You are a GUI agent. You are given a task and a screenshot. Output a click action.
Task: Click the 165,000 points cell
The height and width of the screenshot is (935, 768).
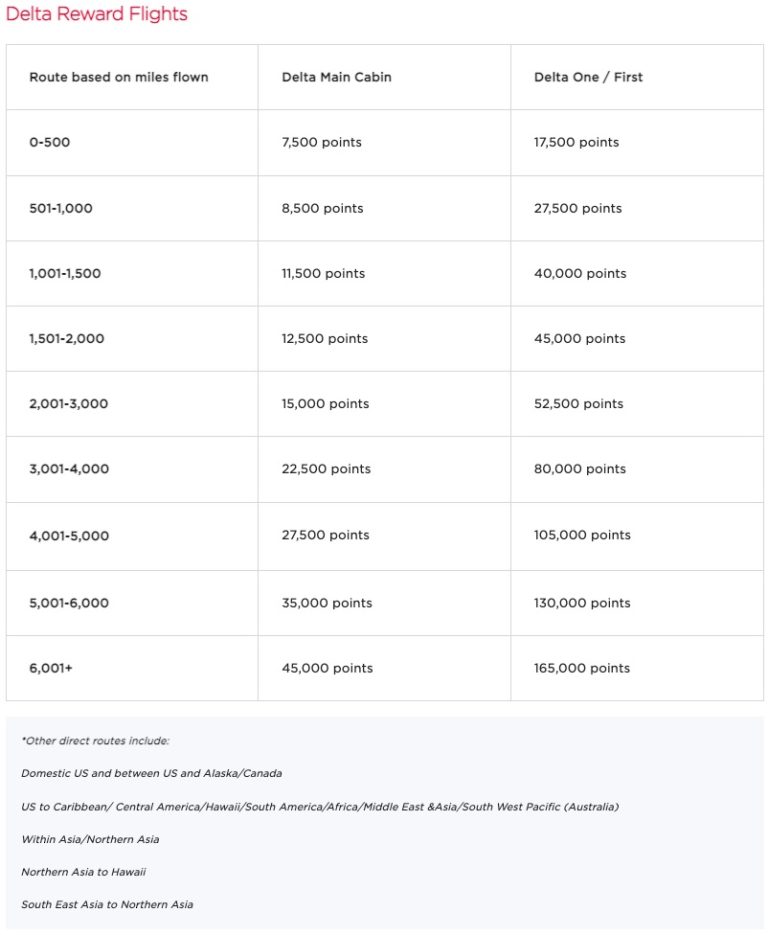point(582,668)
